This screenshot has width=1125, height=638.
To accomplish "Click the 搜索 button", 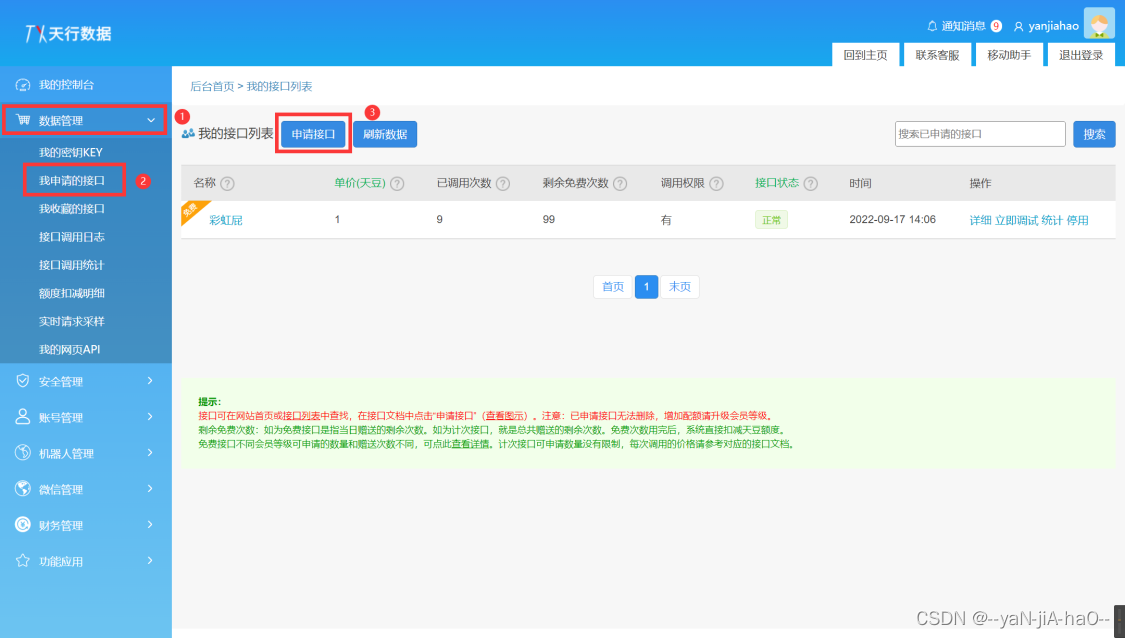I will coord(1094,134).
